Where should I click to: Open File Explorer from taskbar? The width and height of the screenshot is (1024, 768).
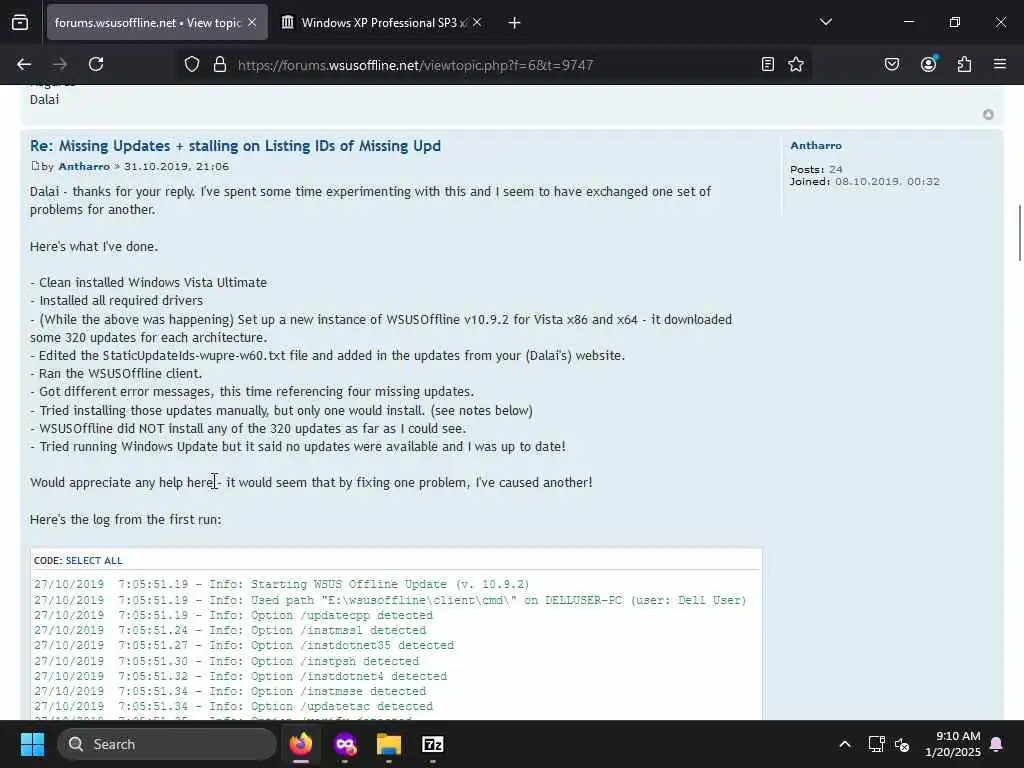point(389,744)
